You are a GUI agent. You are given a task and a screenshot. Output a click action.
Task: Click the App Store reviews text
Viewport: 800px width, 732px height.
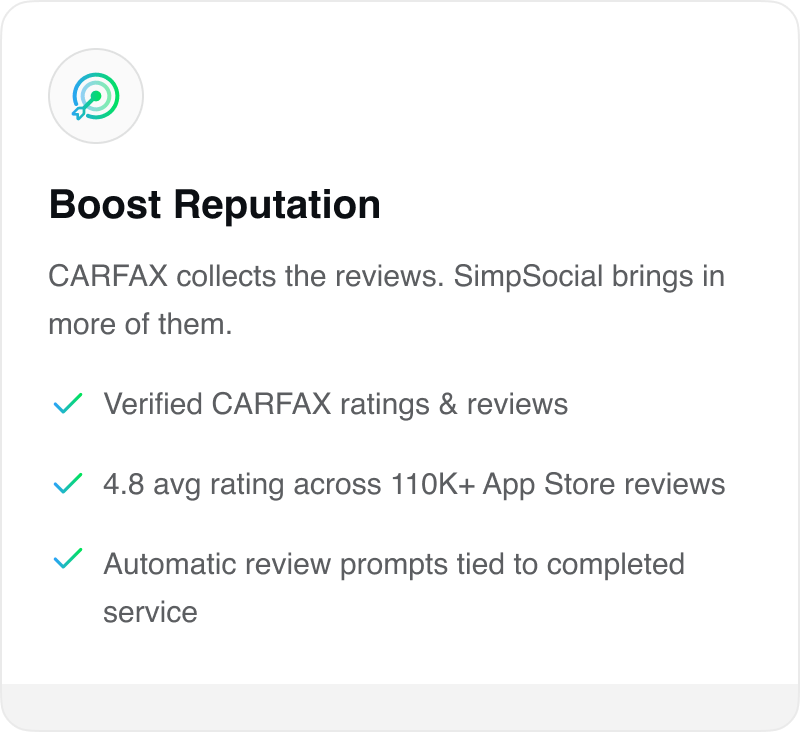pos(604,484)
